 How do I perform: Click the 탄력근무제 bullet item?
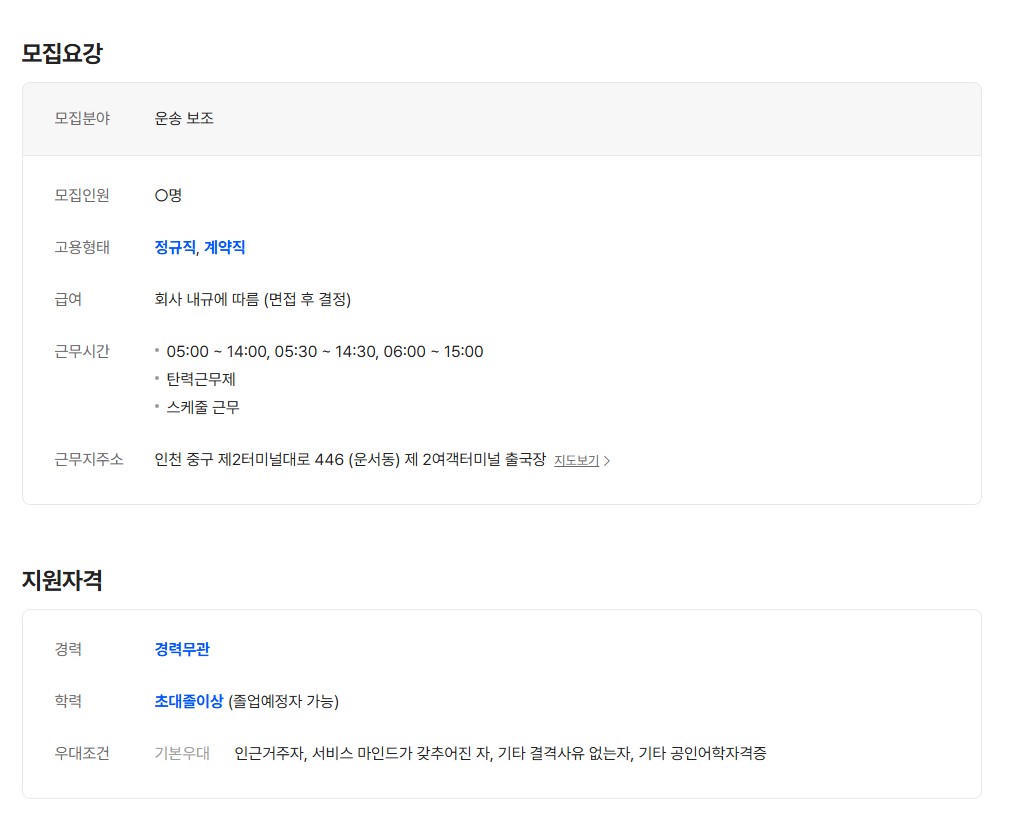pos(201,379)
